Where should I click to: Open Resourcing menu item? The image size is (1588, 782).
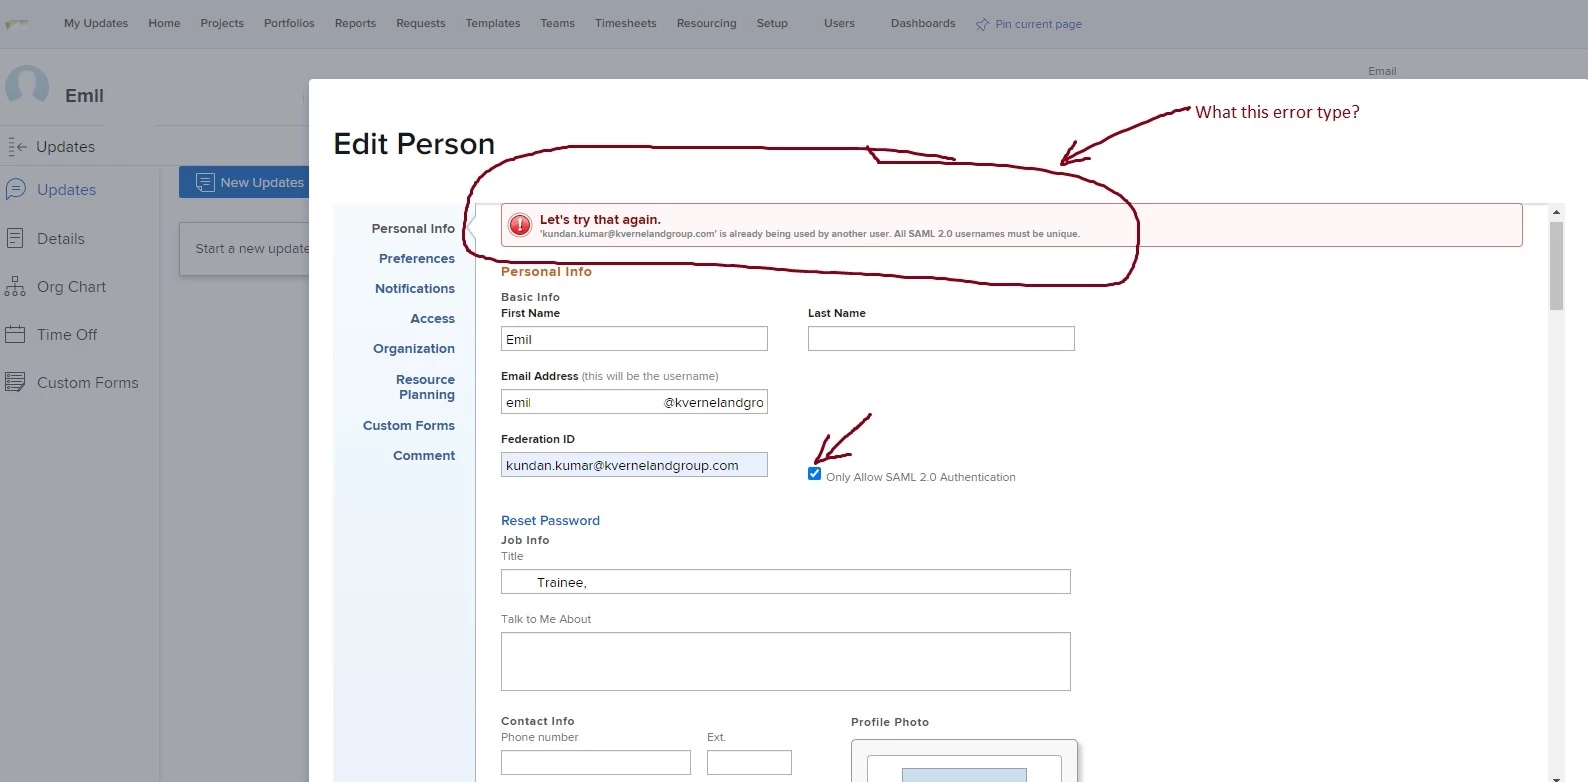706,23
